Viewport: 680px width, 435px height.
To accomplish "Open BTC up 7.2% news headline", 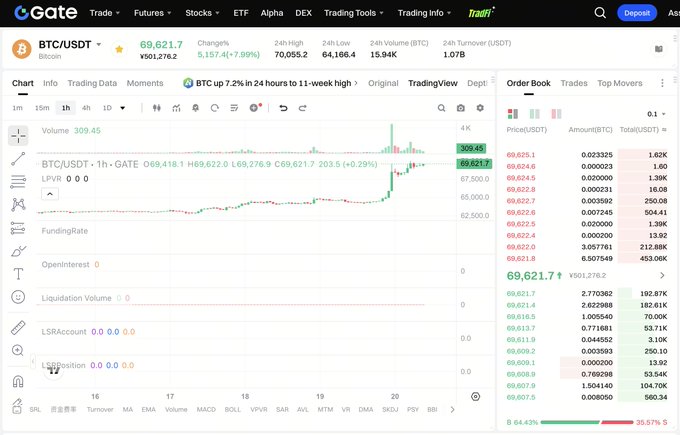I will [x=271, y=83].
